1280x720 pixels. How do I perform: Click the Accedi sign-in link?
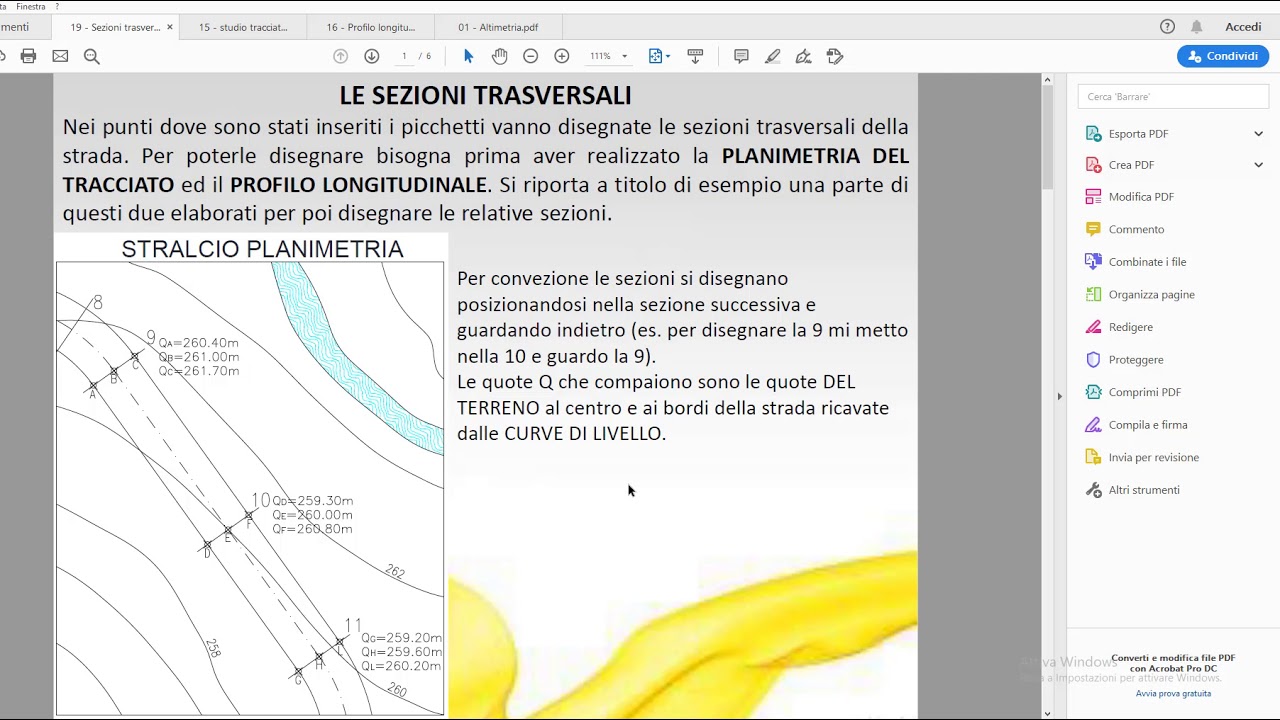(x=1243, y=27)
